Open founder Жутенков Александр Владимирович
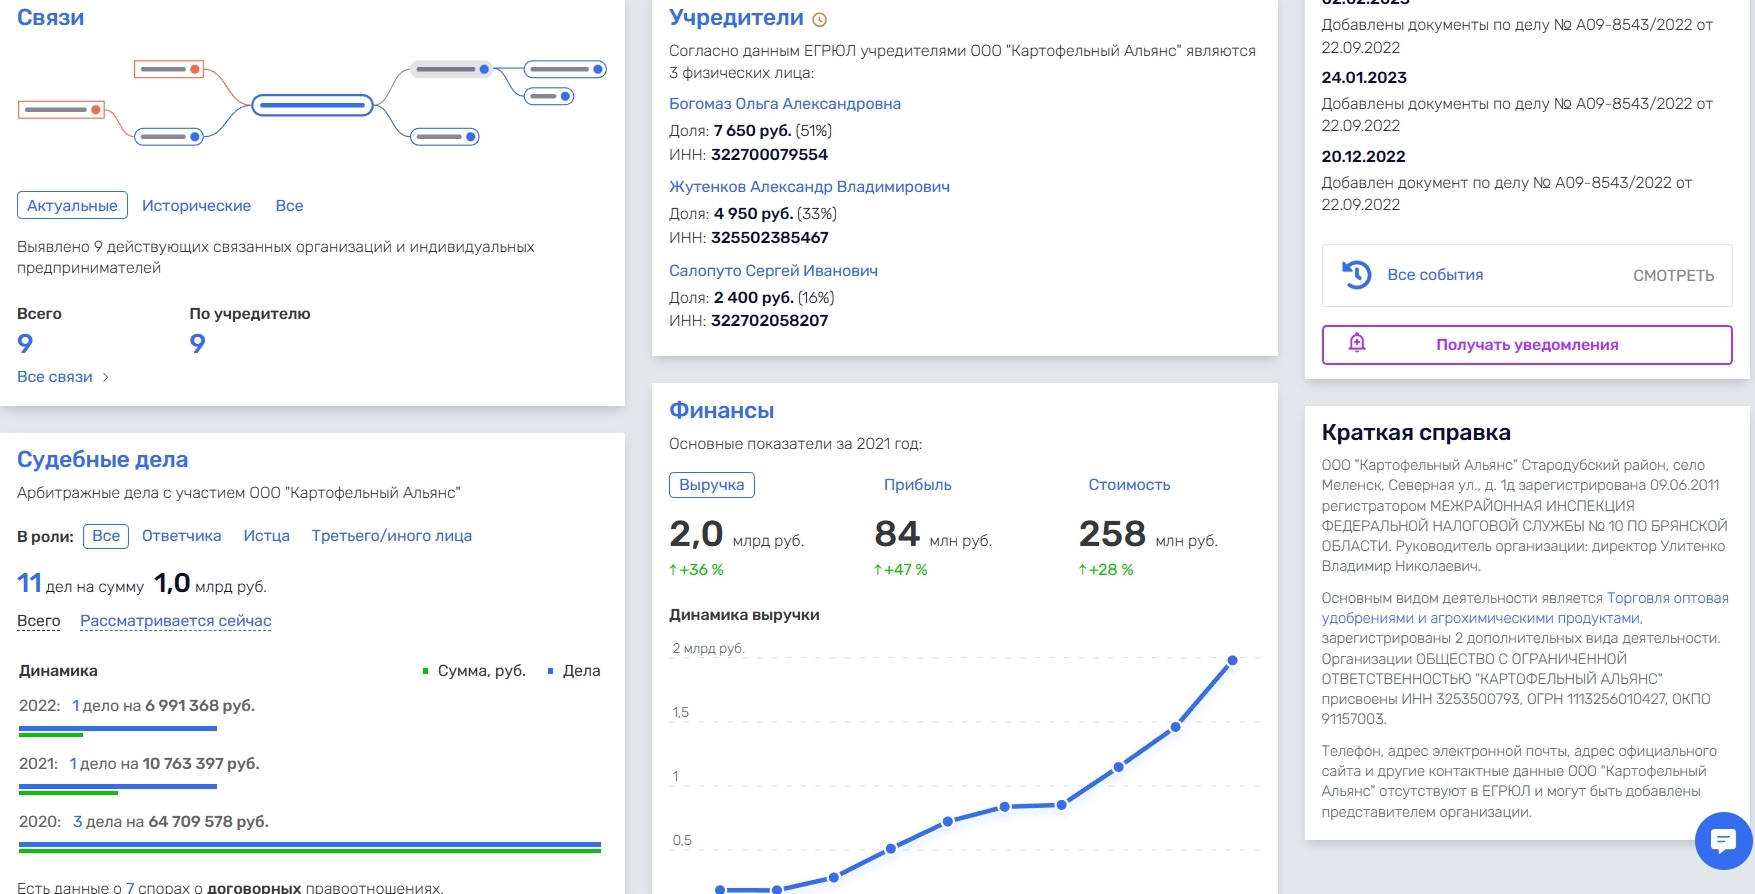Image resolution: width=1755 pixels, height=894 pixels. tap(809, 186)
